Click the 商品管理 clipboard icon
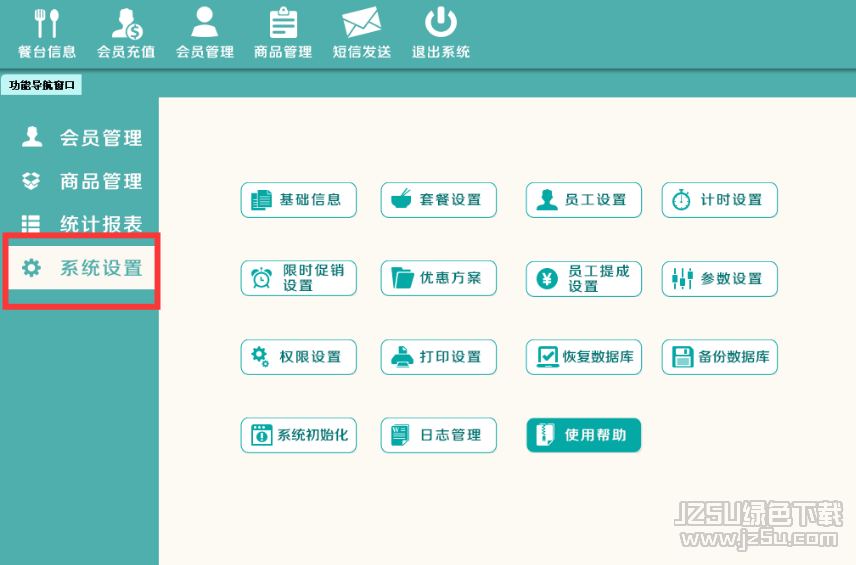 (x=283, y=23)
